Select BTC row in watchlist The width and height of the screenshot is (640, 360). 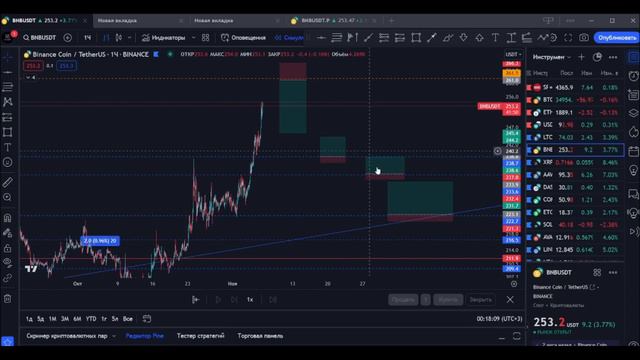coord(575,100)
